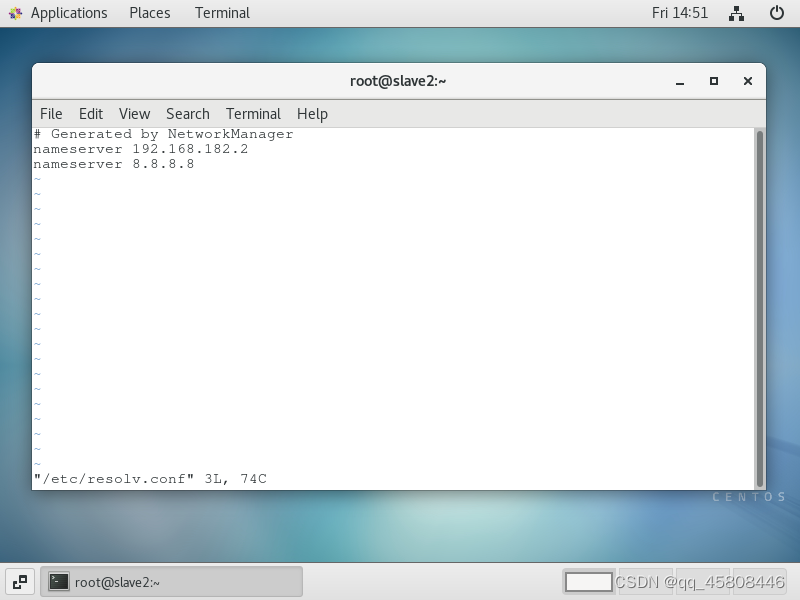Click the power icon in top-right corner
Screen dimensions: 800x600
click(777, 13)
